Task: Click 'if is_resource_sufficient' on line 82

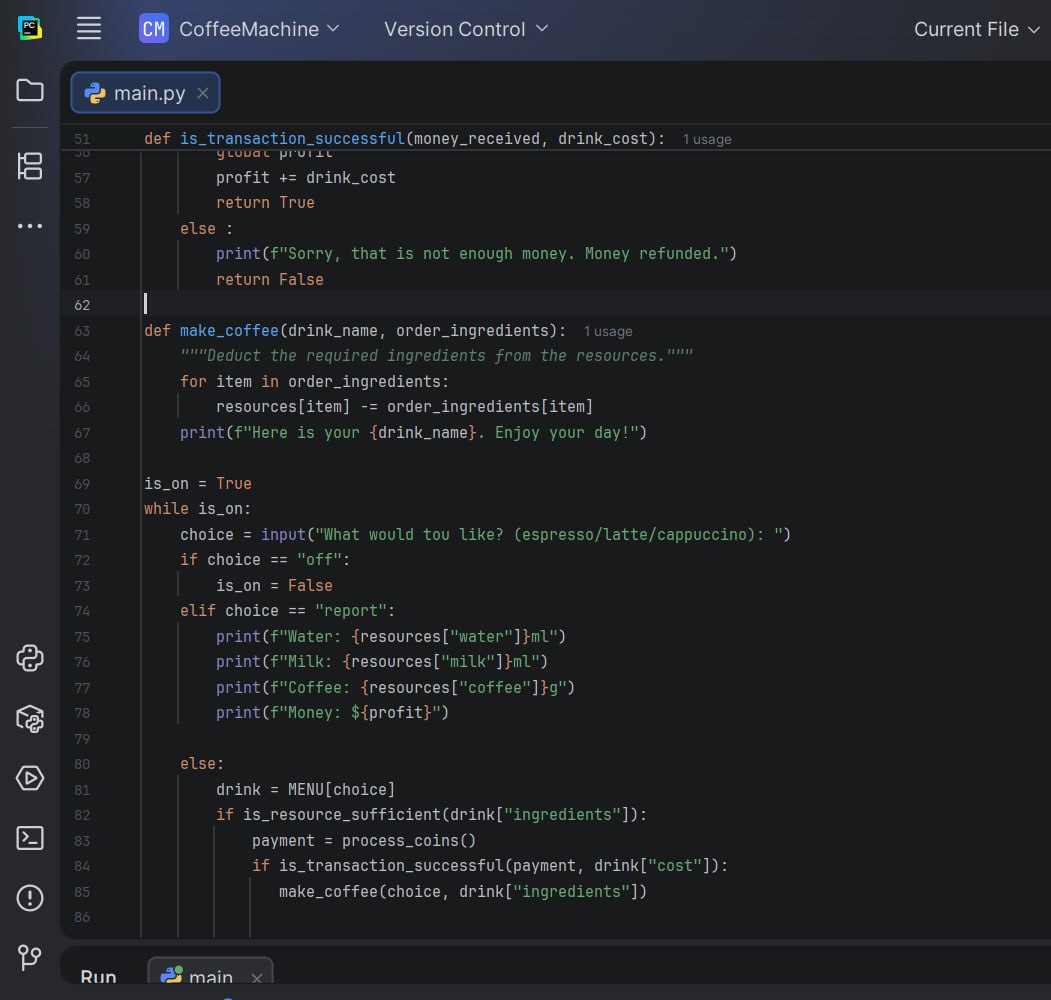Action: click(x=431, y=815)
